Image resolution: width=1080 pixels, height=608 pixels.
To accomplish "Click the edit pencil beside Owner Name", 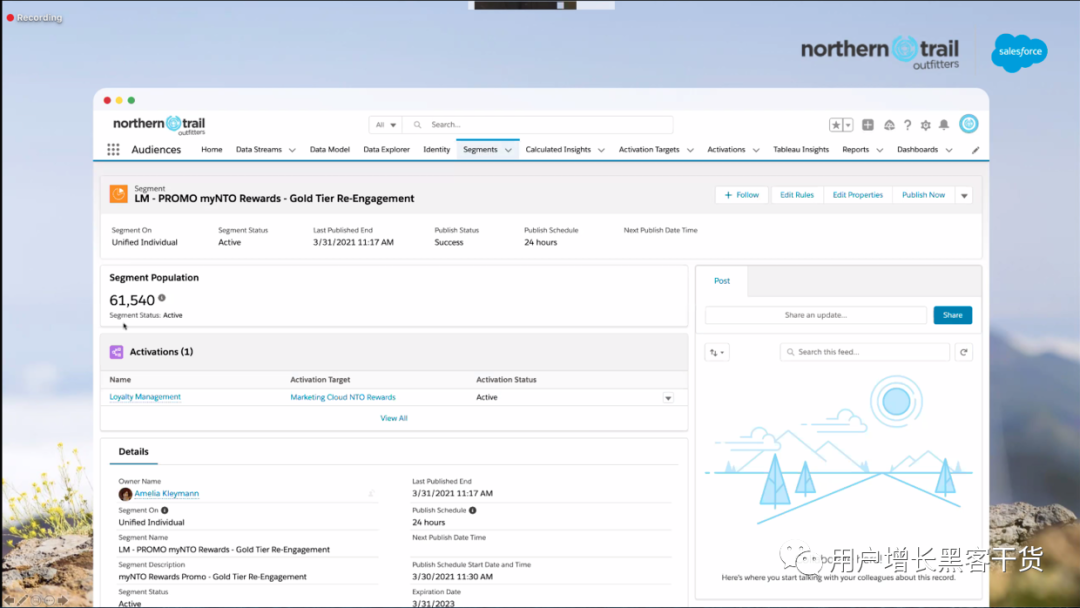I will coord(371,494).
